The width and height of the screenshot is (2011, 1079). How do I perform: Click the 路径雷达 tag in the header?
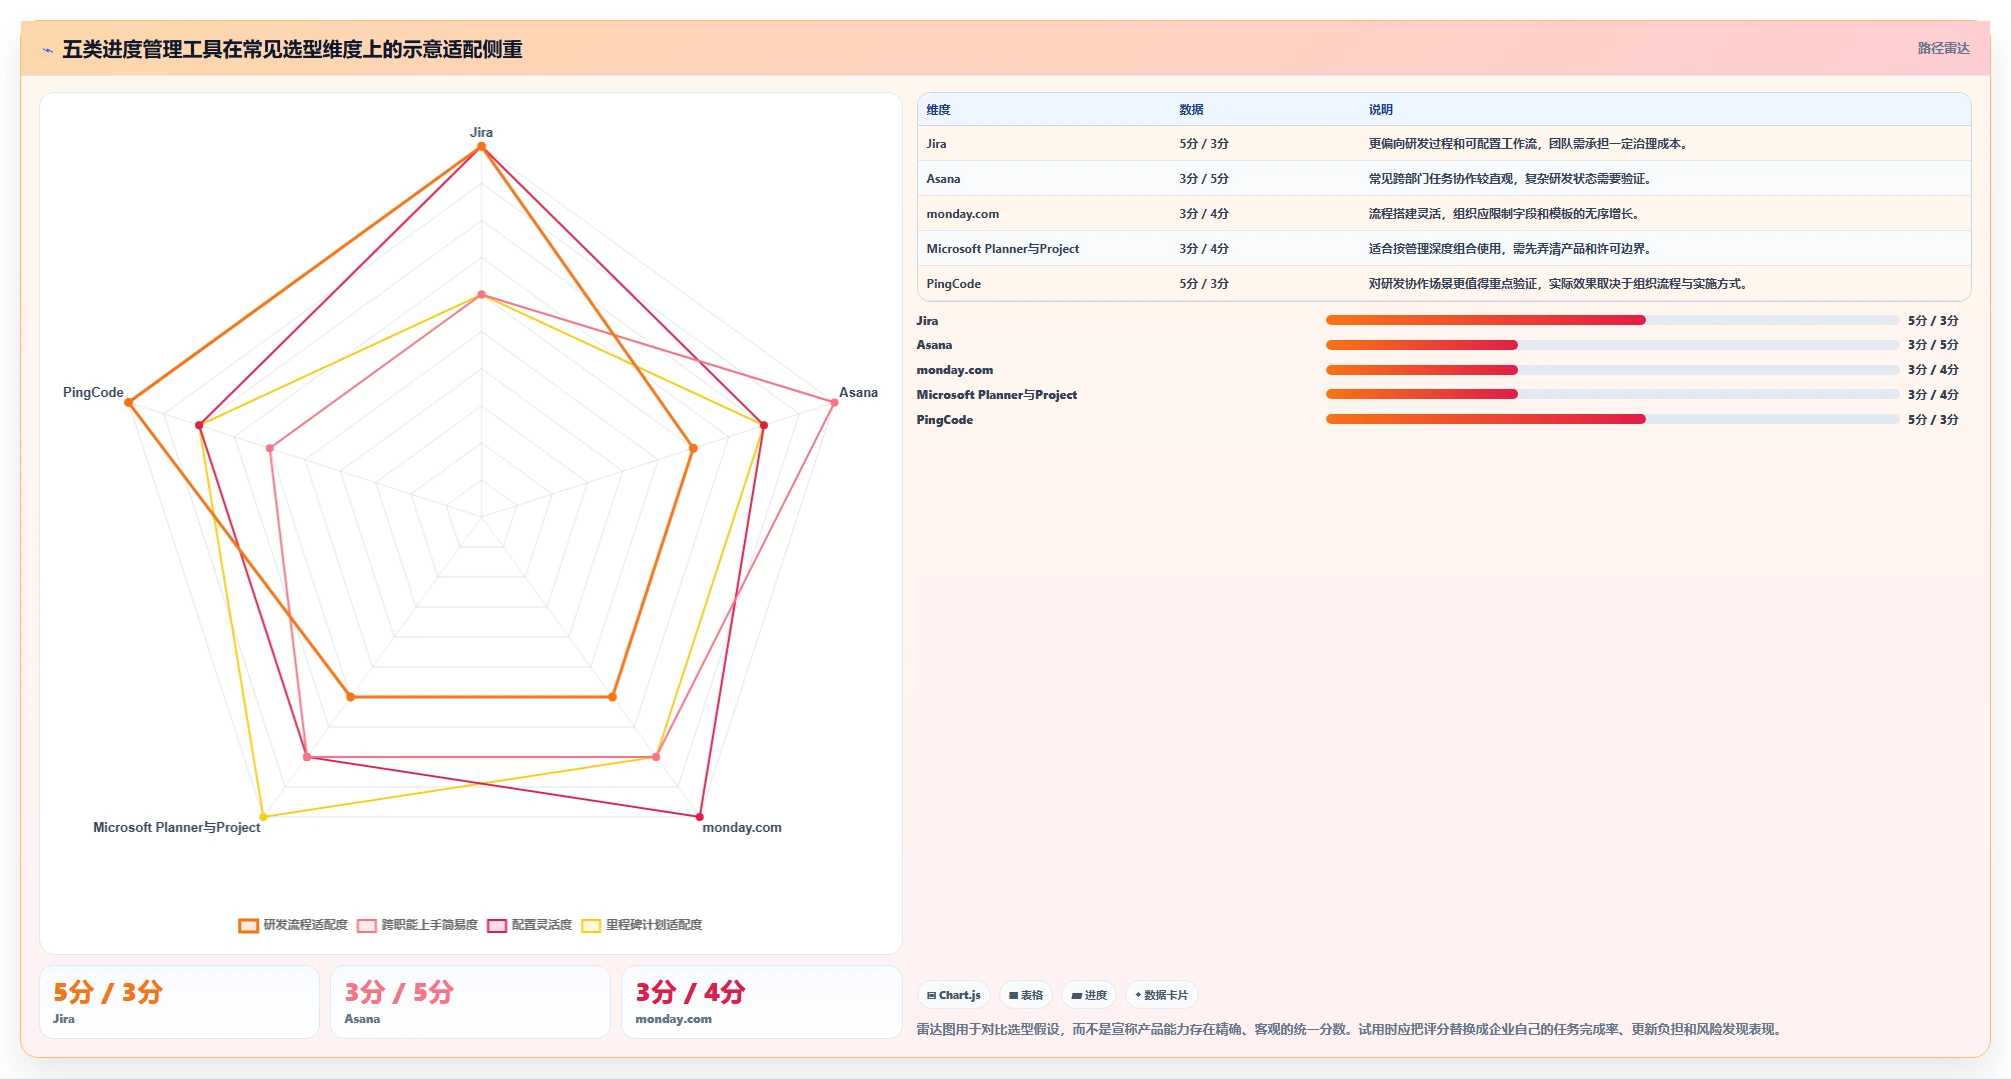(1943, 48)
